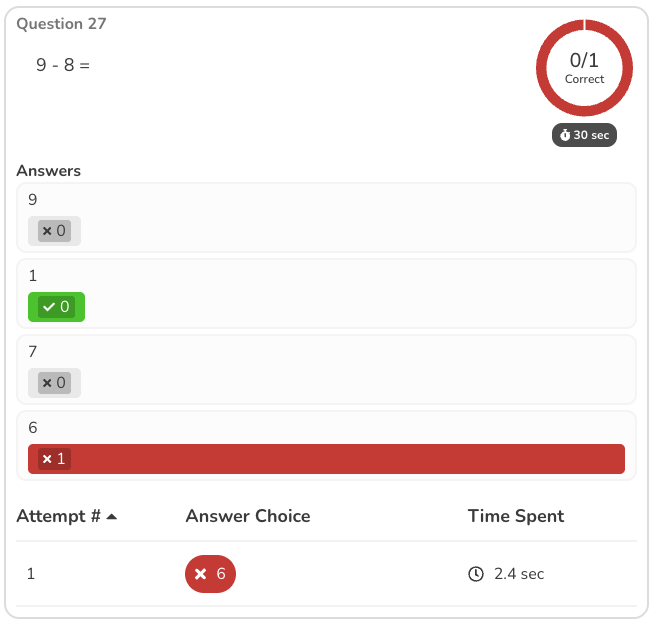
Task: Click the 9 - 8 = question text
Action: [x=63, y=65]
